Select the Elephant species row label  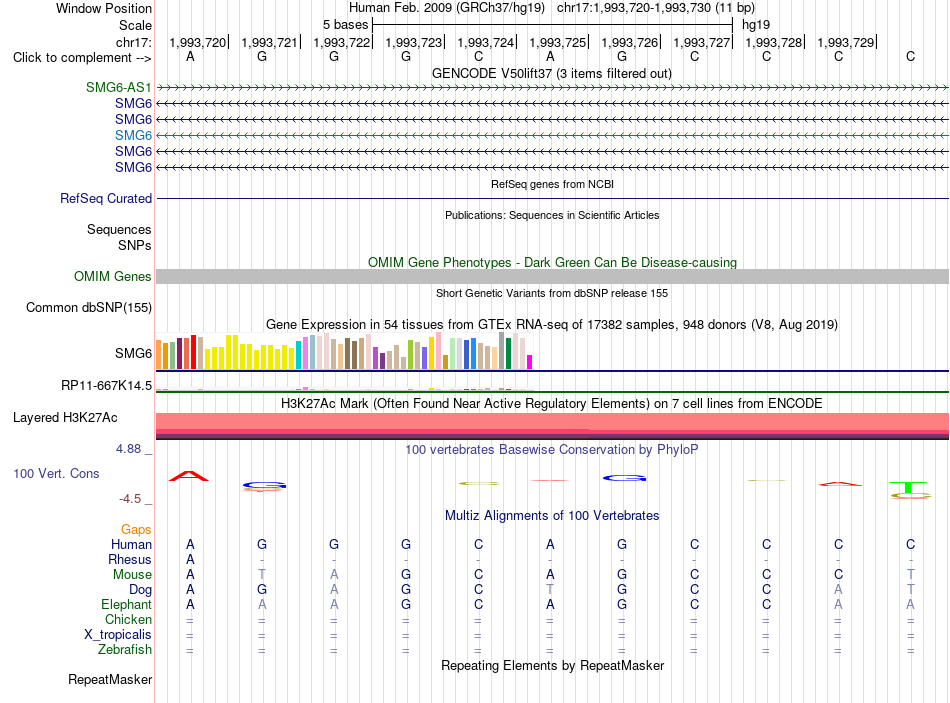(126, 604)
